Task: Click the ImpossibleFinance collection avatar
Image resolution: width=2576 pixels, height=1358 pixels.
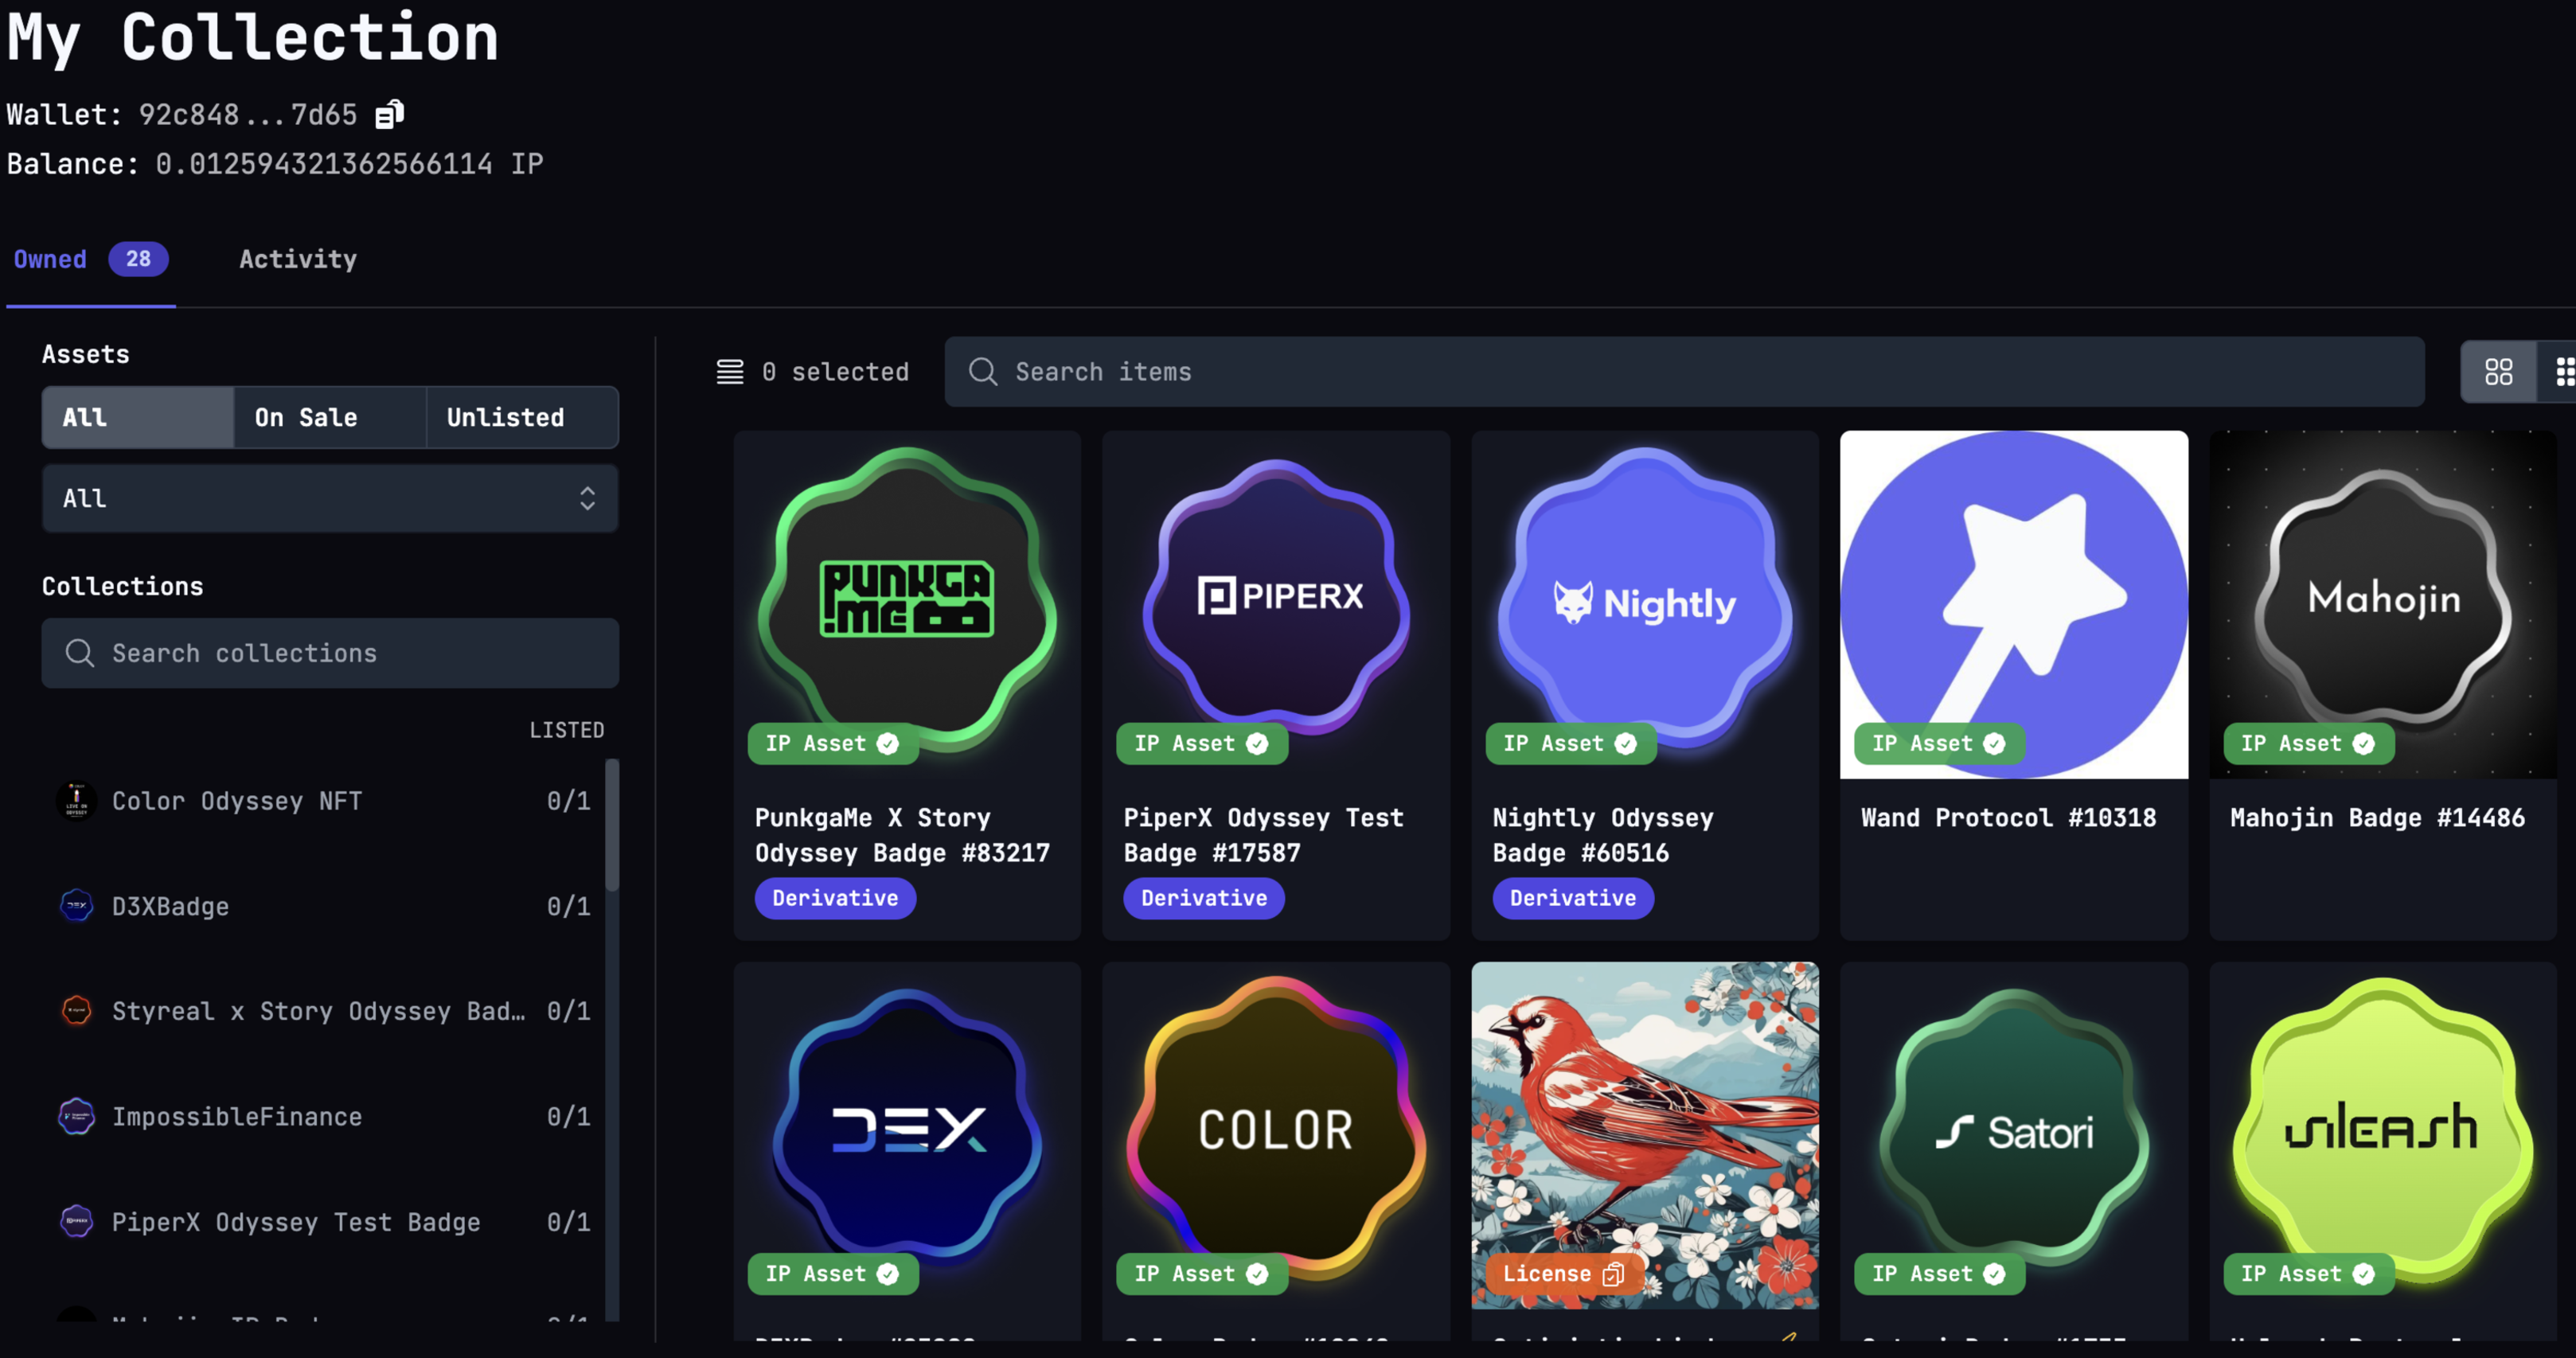Action: pos(76,1116)
